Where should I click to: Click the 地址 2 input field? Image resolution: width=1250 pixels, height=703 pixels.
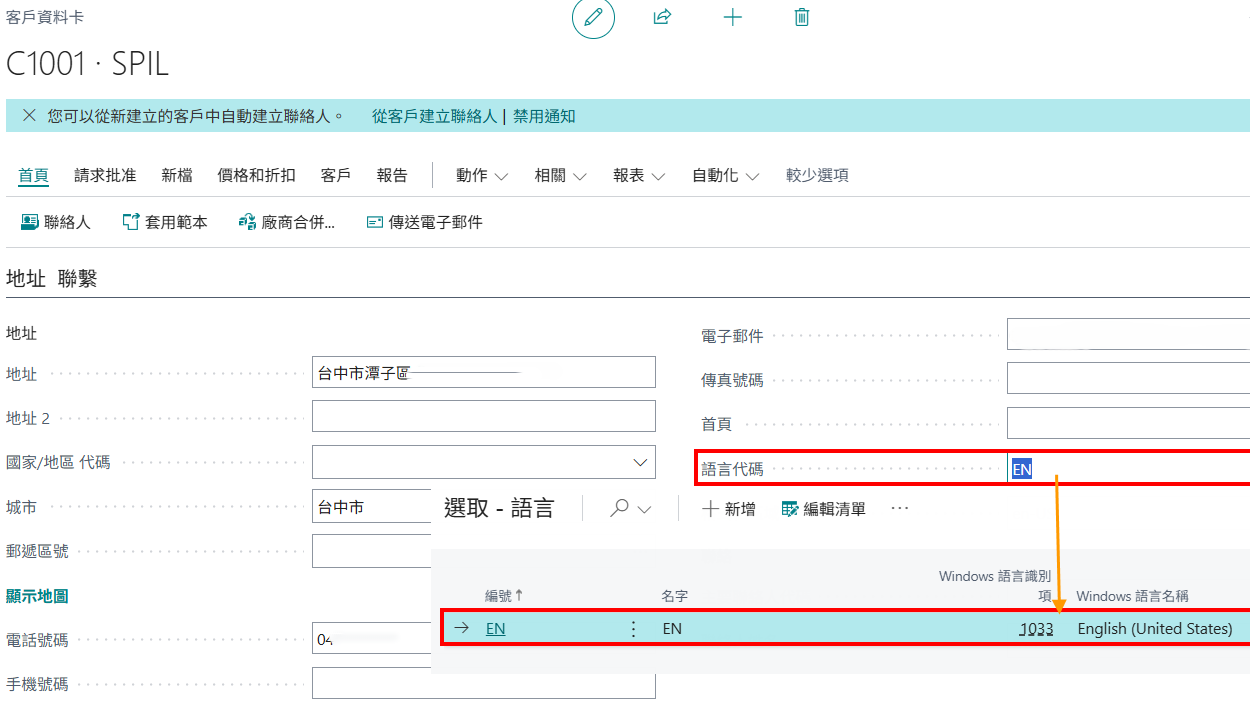pyautogui.click(x=484, y=416)
